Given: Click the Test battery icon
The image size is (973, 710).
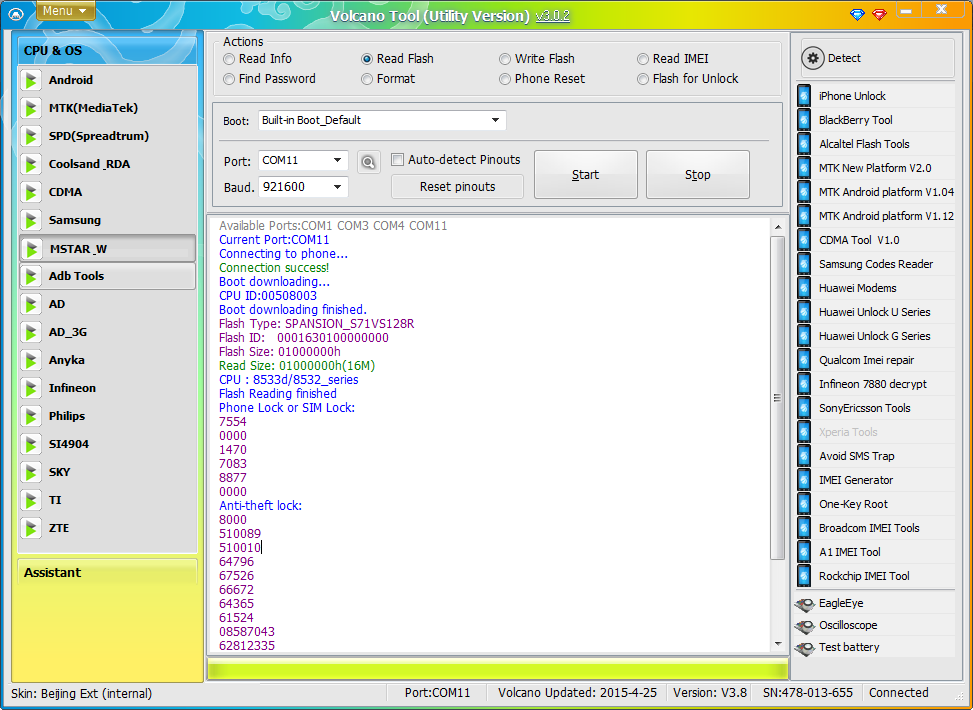Looking at the screenshot, I should [805, 648].
